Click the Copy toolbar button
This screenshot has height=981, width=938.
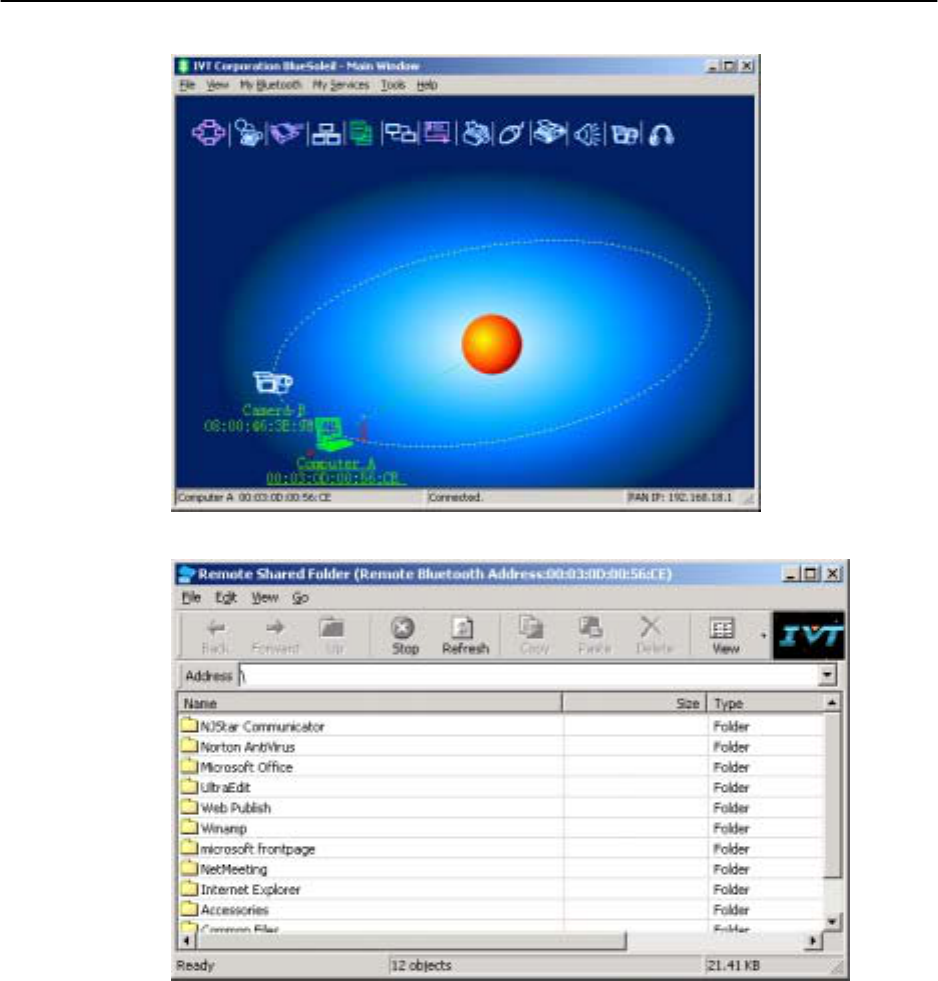[534, 636]
